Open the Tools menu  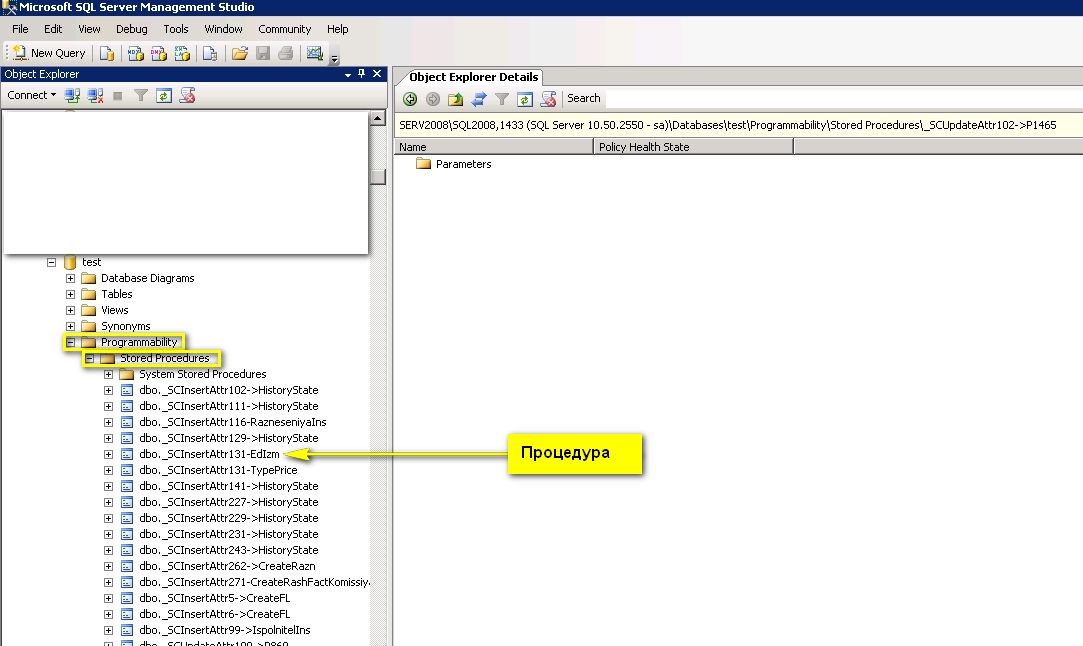[x=176, y=29]
